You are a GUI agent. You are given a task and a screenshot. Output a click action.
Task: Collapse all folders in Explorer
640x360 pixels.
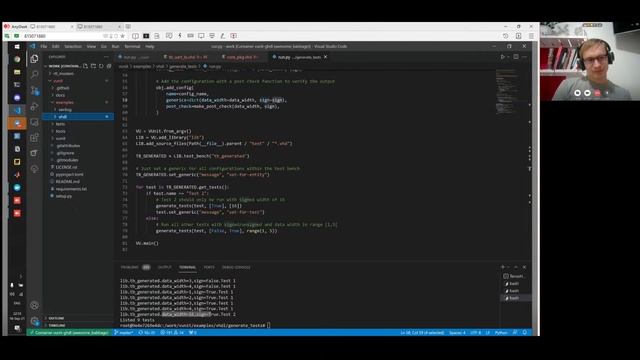pos(109,66)
